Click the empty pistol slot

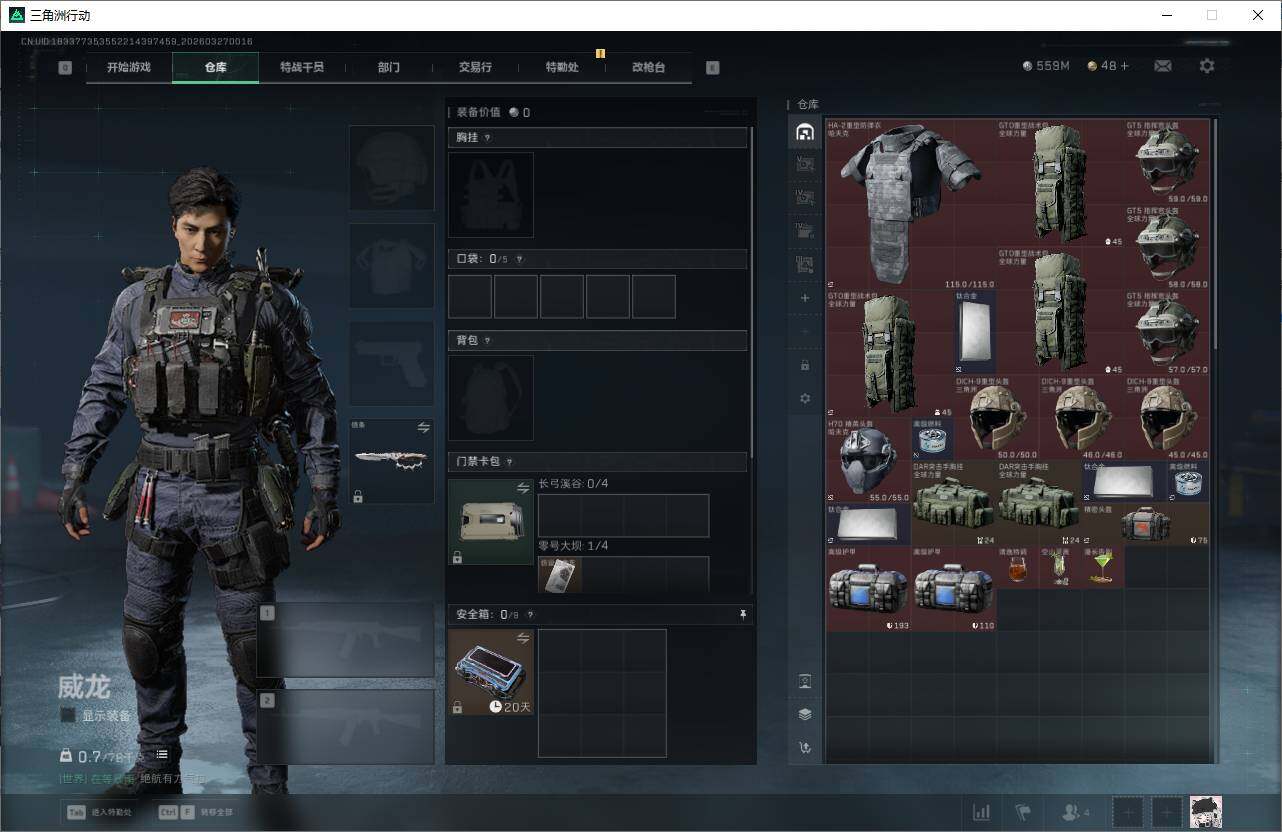(x=391, y=363)
